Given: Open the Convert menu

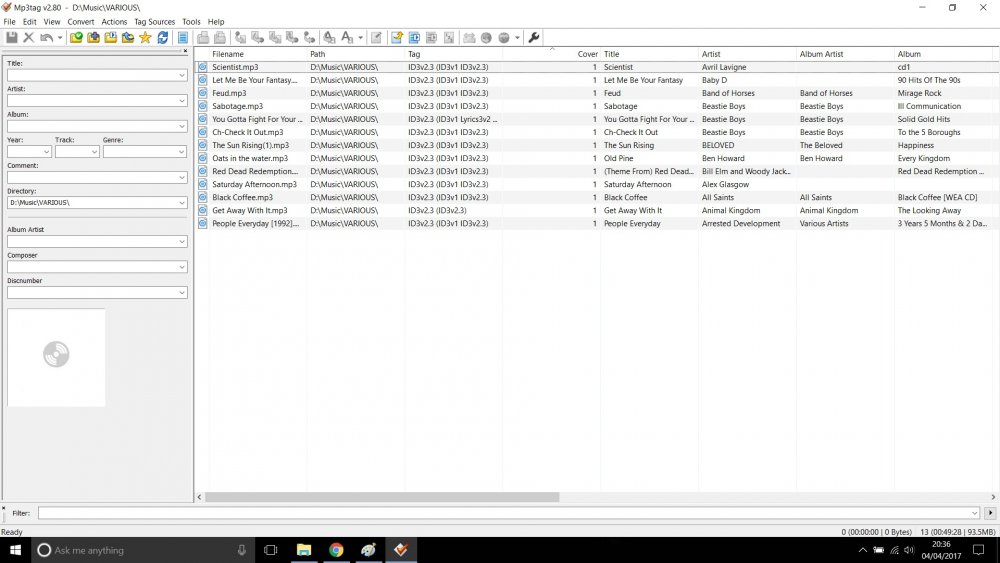Looking at the screenshot, I should point(81,22).
